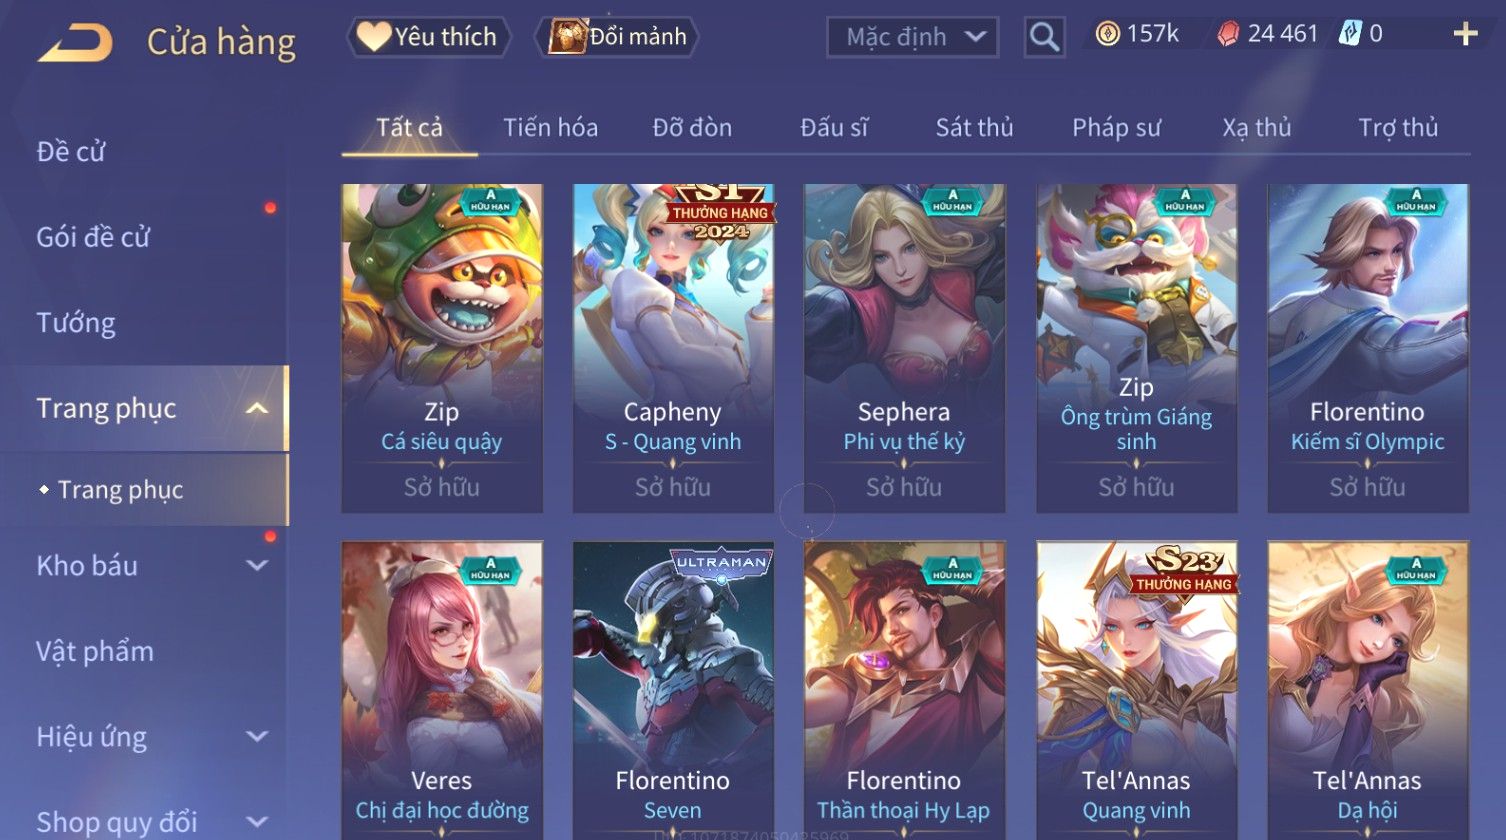This screenshot has width=1506, height=840.
Task: Open the Mặc định sort dropdown
Action: [x=912, y=37]
